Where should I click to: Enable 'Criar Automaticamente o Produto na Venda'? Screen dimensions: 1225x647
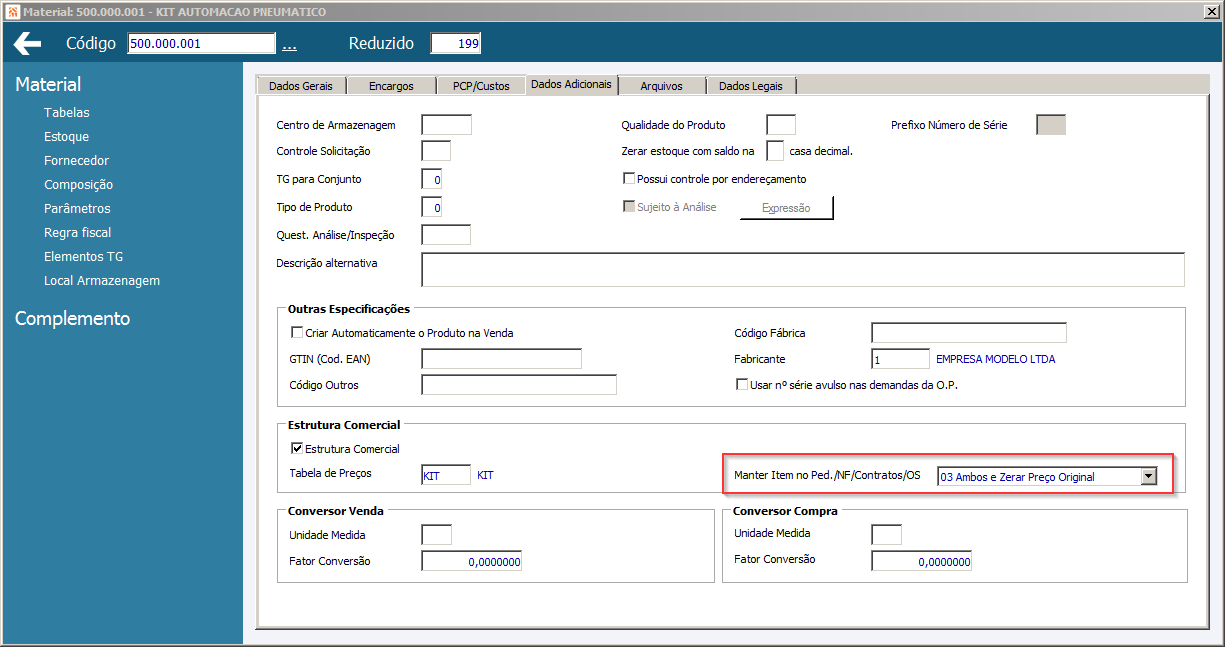(x=297, y=333)
